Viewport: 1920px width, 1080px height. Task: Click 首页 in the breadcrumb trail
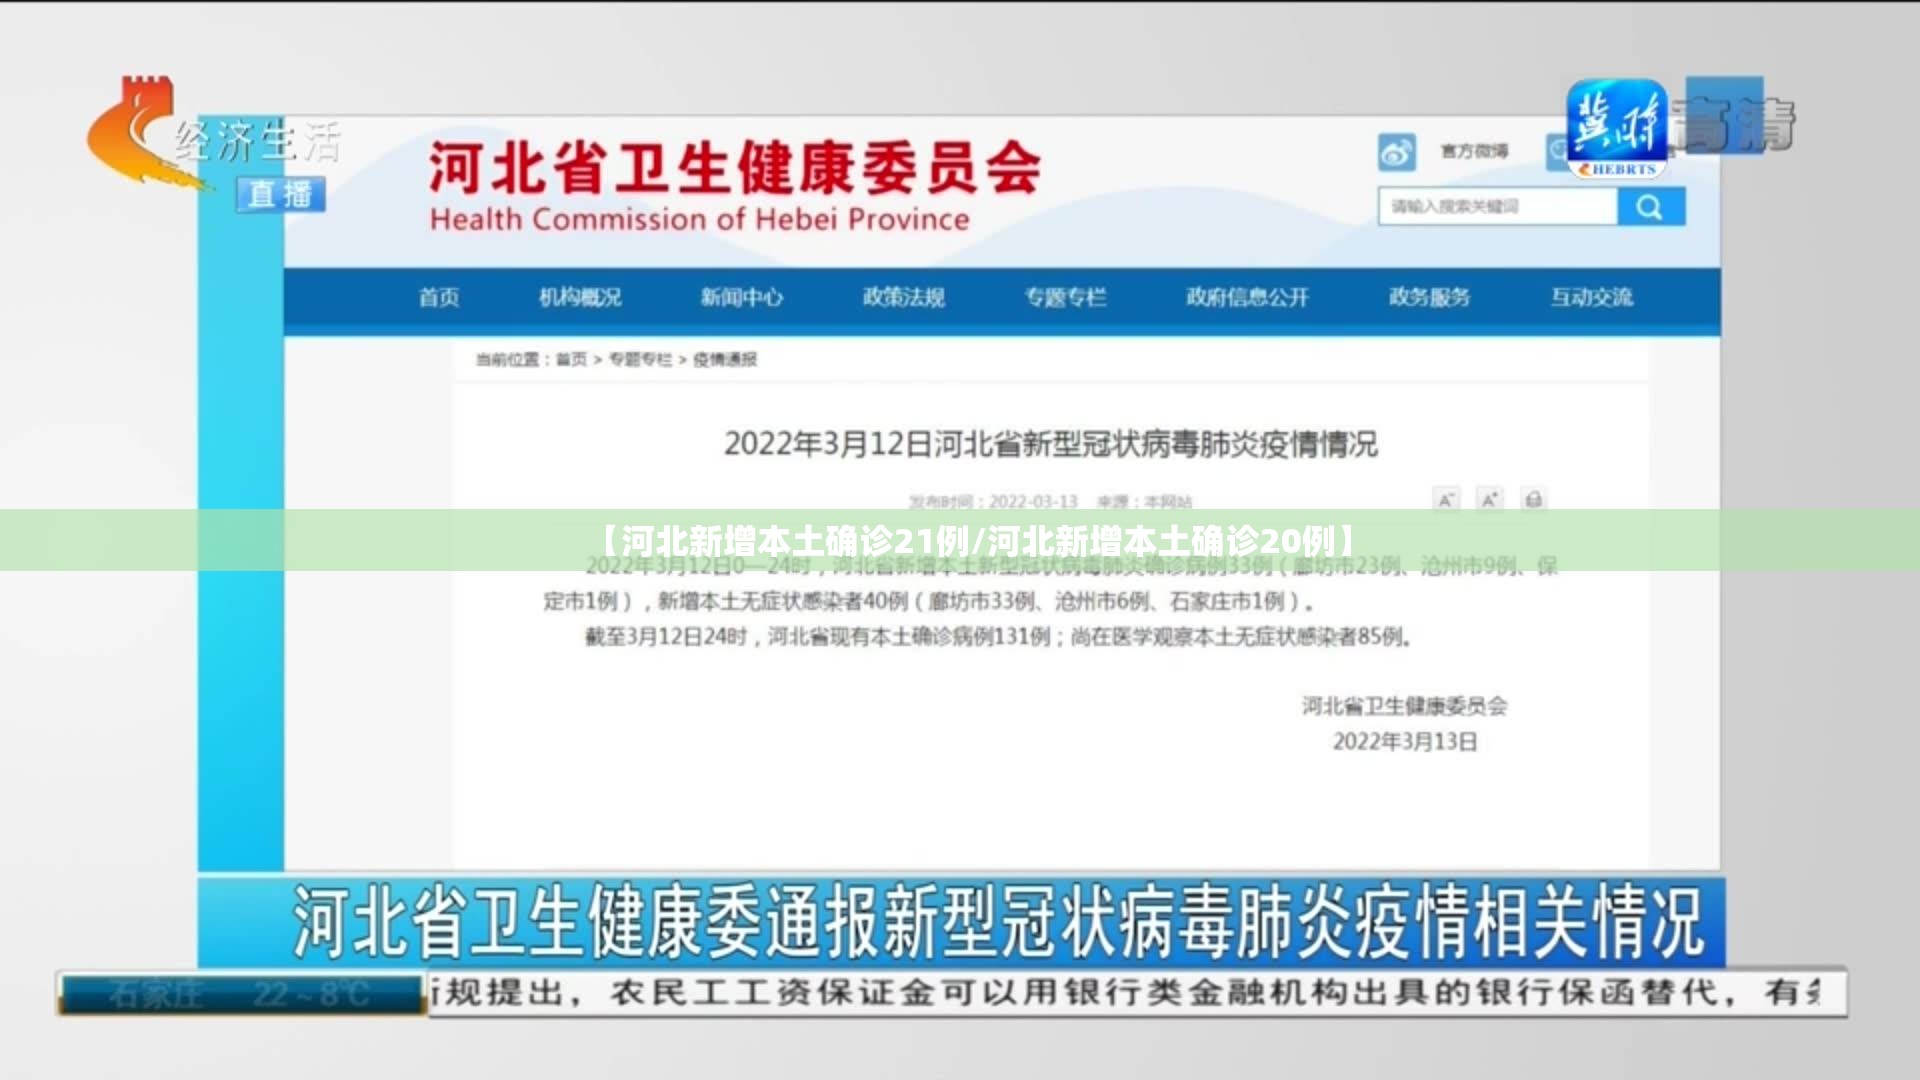click(571, 360)
